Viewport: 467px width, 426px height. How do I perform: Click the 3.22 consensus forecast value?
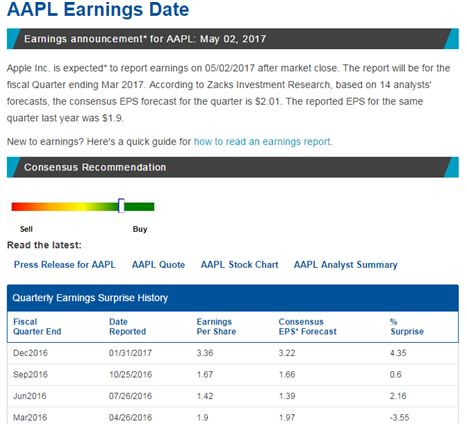287,353
